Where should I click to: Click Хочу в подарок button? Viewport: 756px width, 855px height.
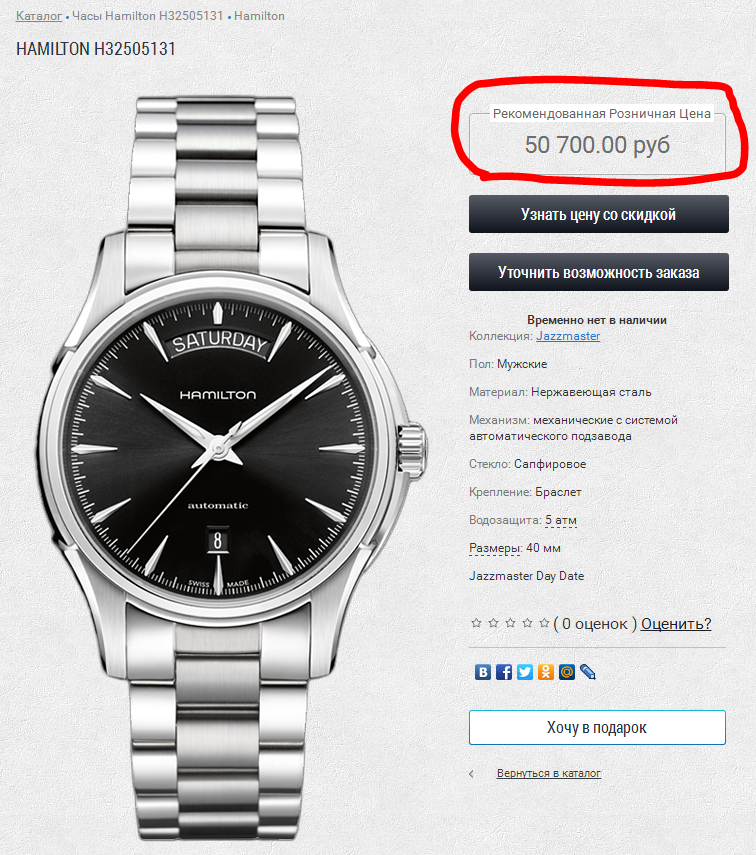pyautogui.click(x=597, y=727)
